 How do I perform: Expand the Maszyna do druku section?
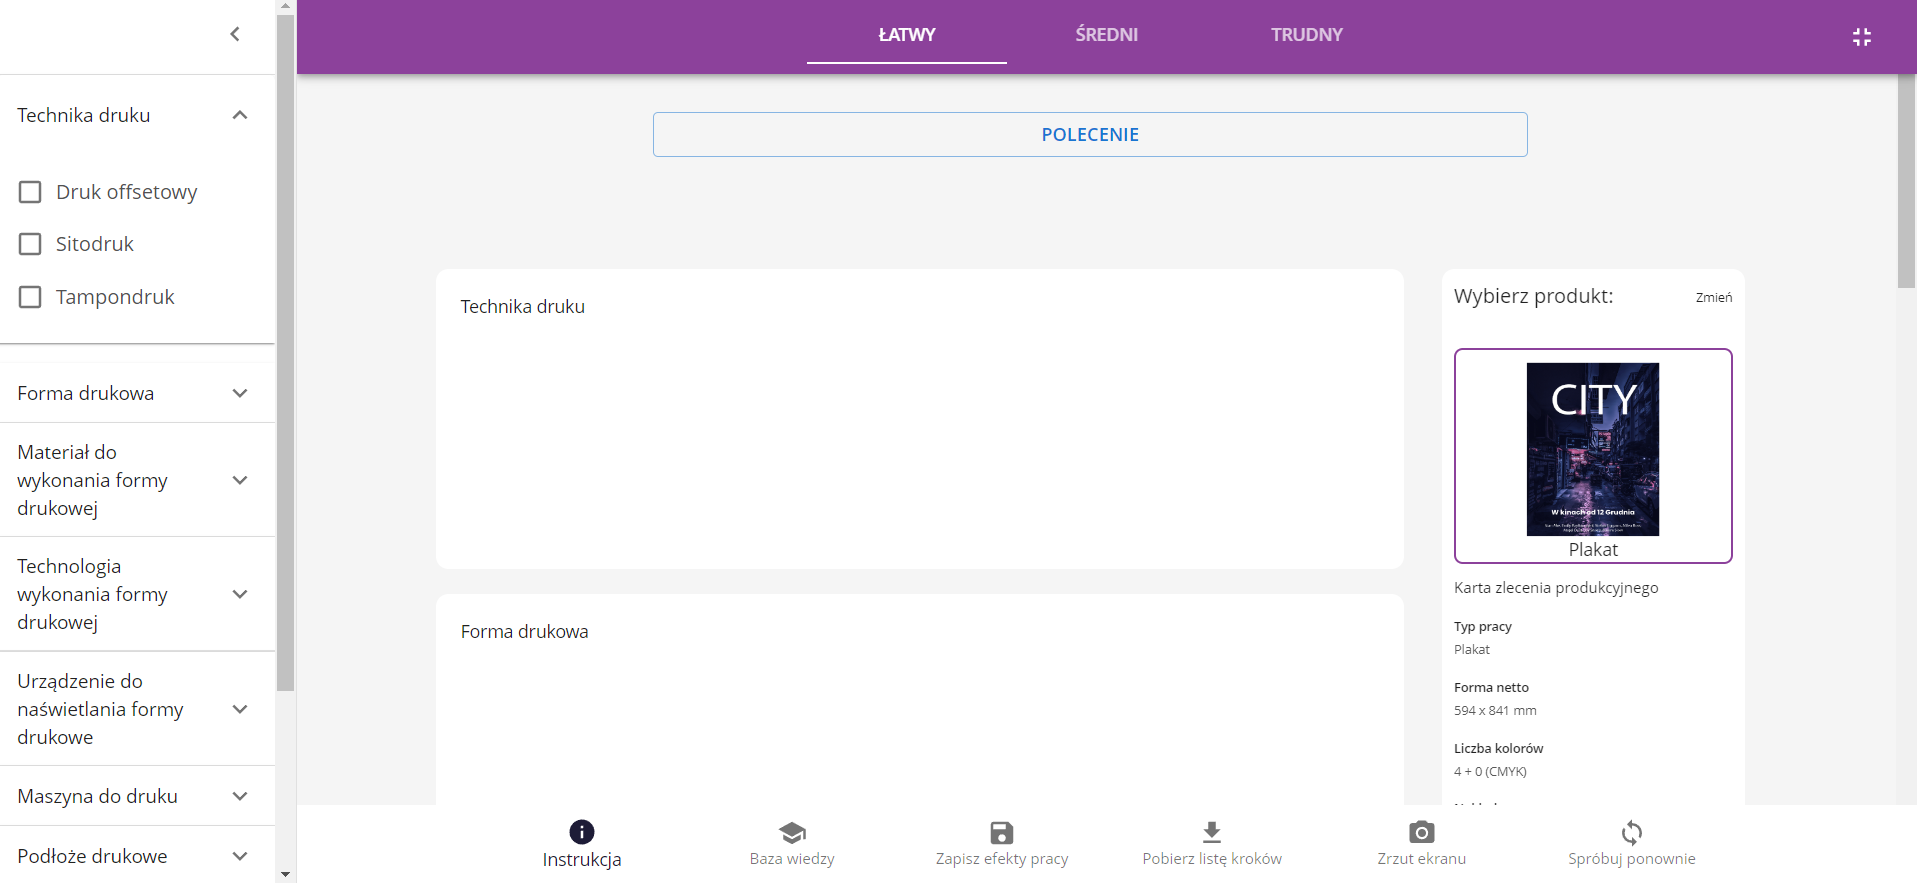tap(240, 796)
